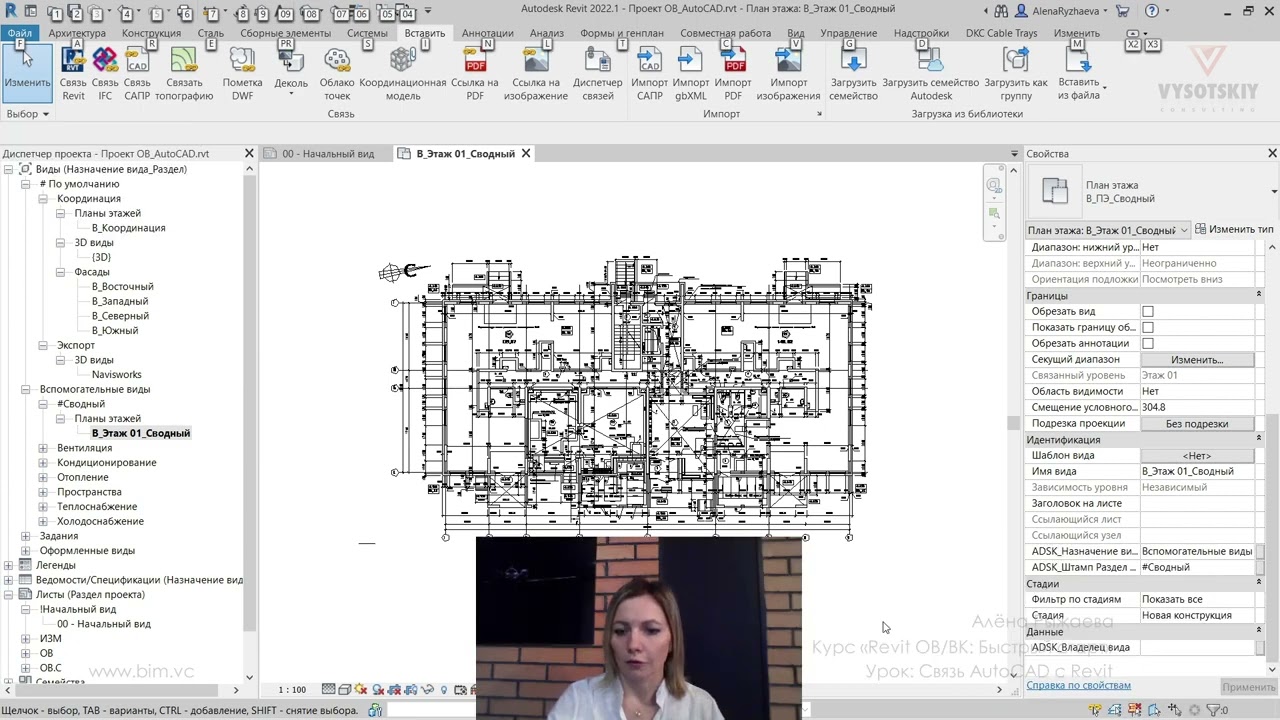The width and height of the screenshot is (1280, 720).
Task: Expand the Вентиляция tree node
Action: [x=43, y=448]
